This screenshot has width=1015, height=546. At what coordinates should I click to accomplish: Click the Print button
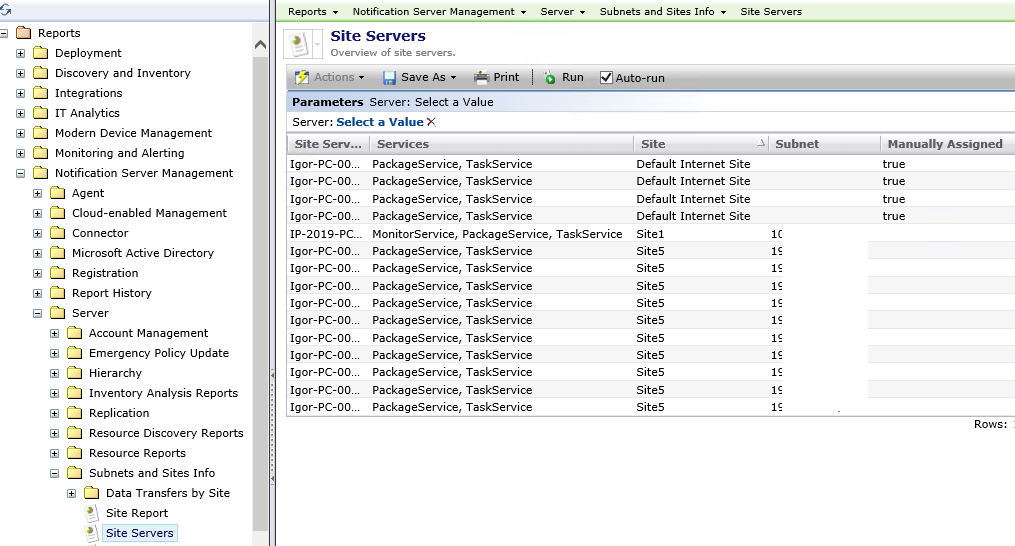[x=496, y=78]
